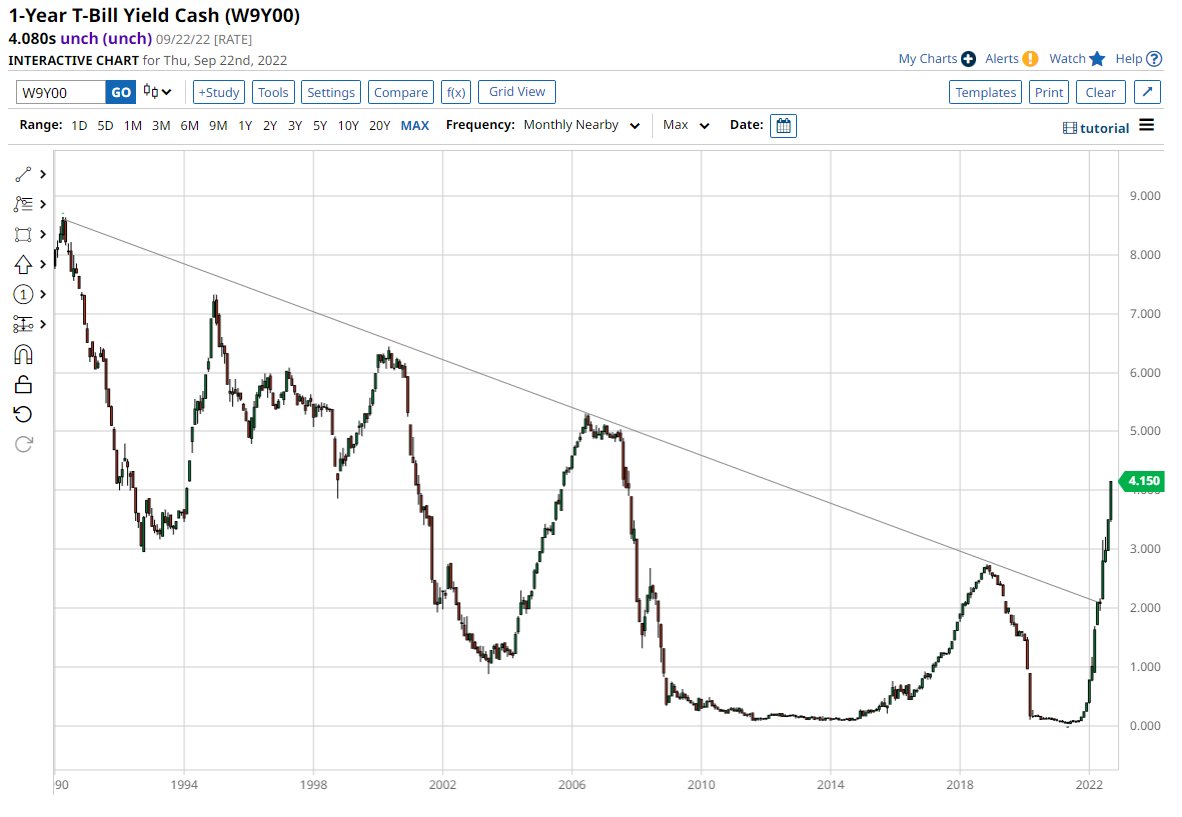1182x817 pixels.
Task: Expand the Fibonacci tools submenu arrow
Action: click(x=43, y=204)
